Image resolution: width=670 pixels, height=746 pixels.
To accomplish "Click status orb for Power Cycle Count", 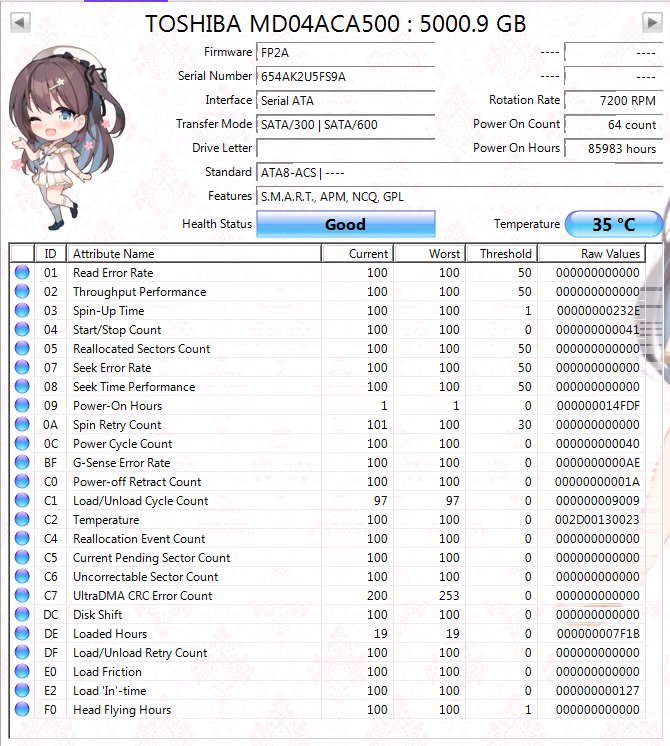I will [x=22, y=443].
